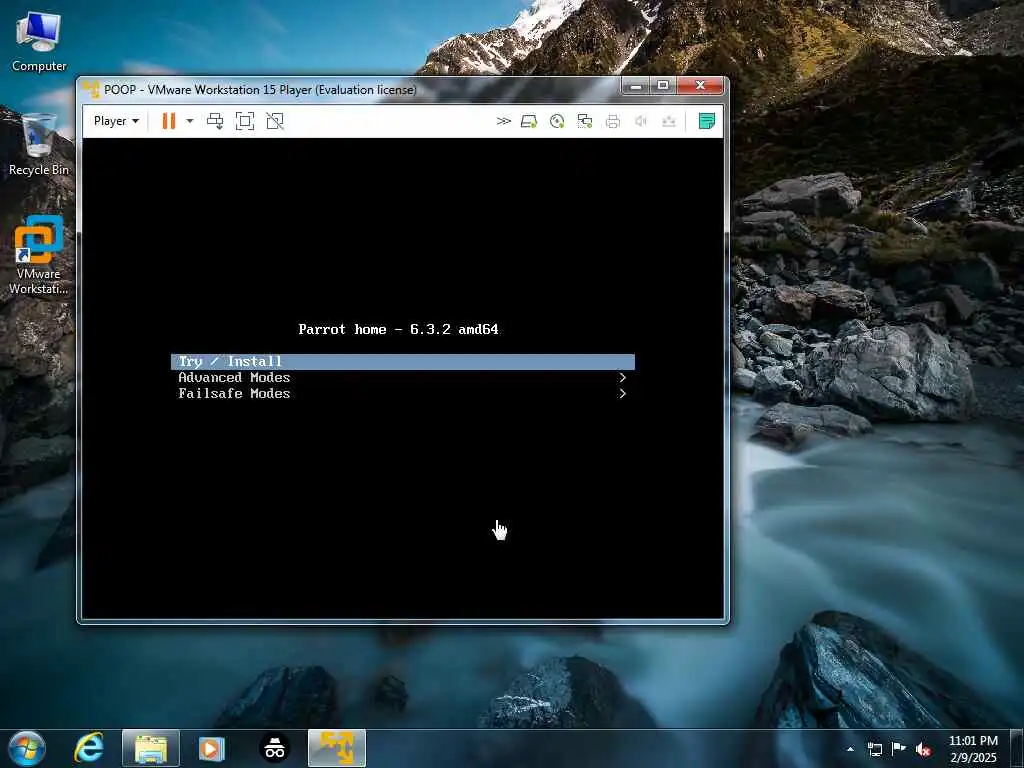The image size is (1024, 768).
Task: Minimize the VMware Player window
Action: point(635,86)
